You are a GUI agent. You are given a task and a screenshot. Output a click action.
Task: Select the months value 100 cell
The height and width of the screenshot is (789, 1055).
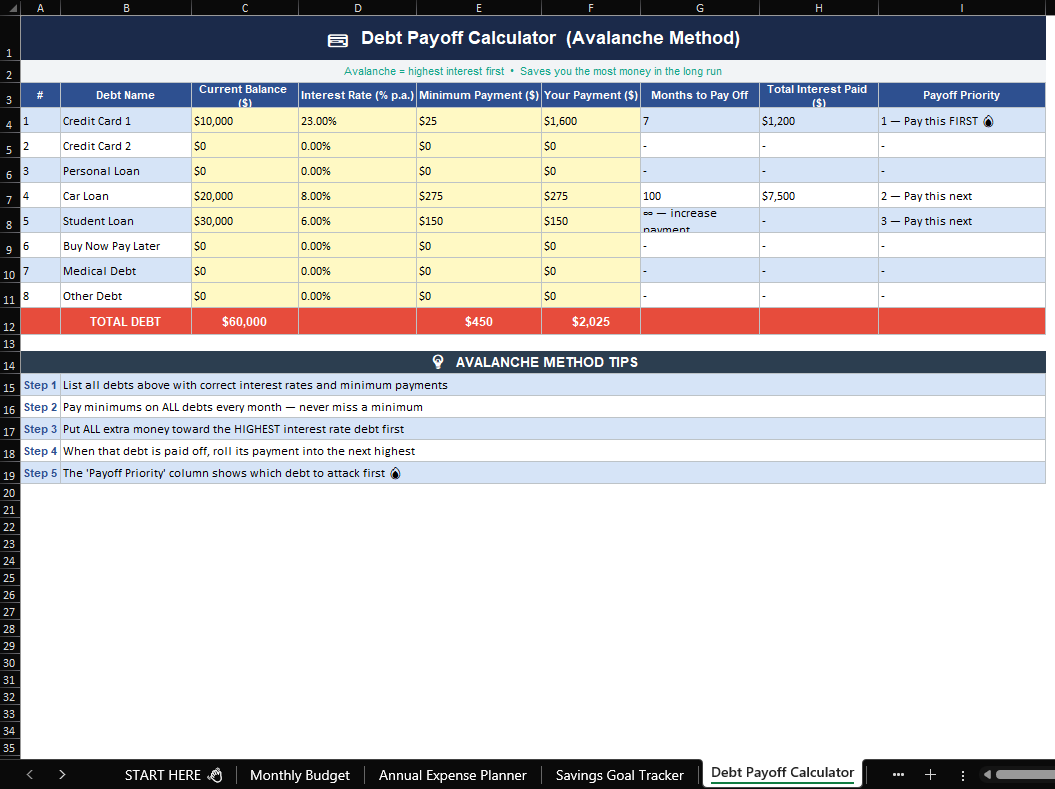tap(700, 196)
